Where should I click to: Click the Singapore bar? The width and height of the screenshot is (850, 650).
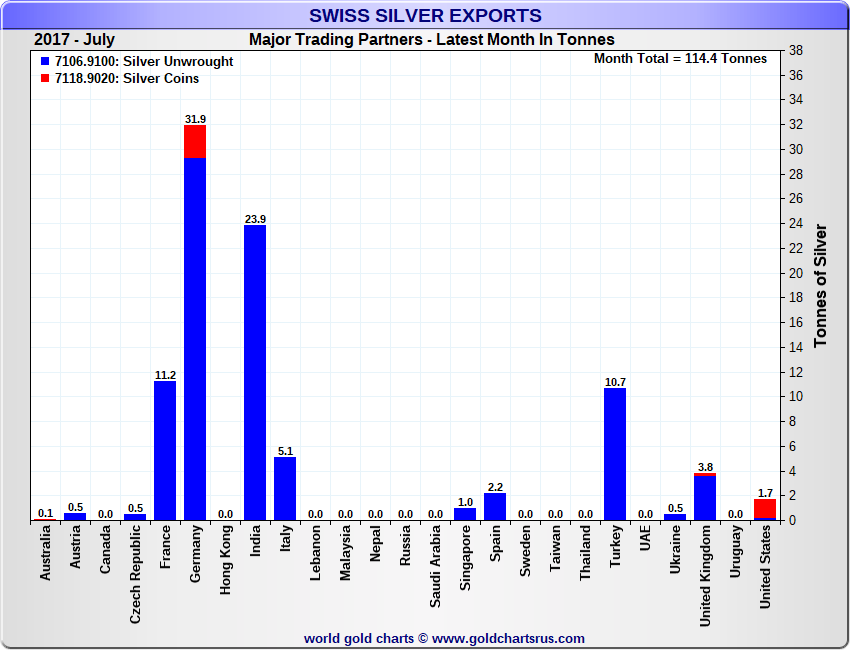pyautogui.click(x=465, y=514)
